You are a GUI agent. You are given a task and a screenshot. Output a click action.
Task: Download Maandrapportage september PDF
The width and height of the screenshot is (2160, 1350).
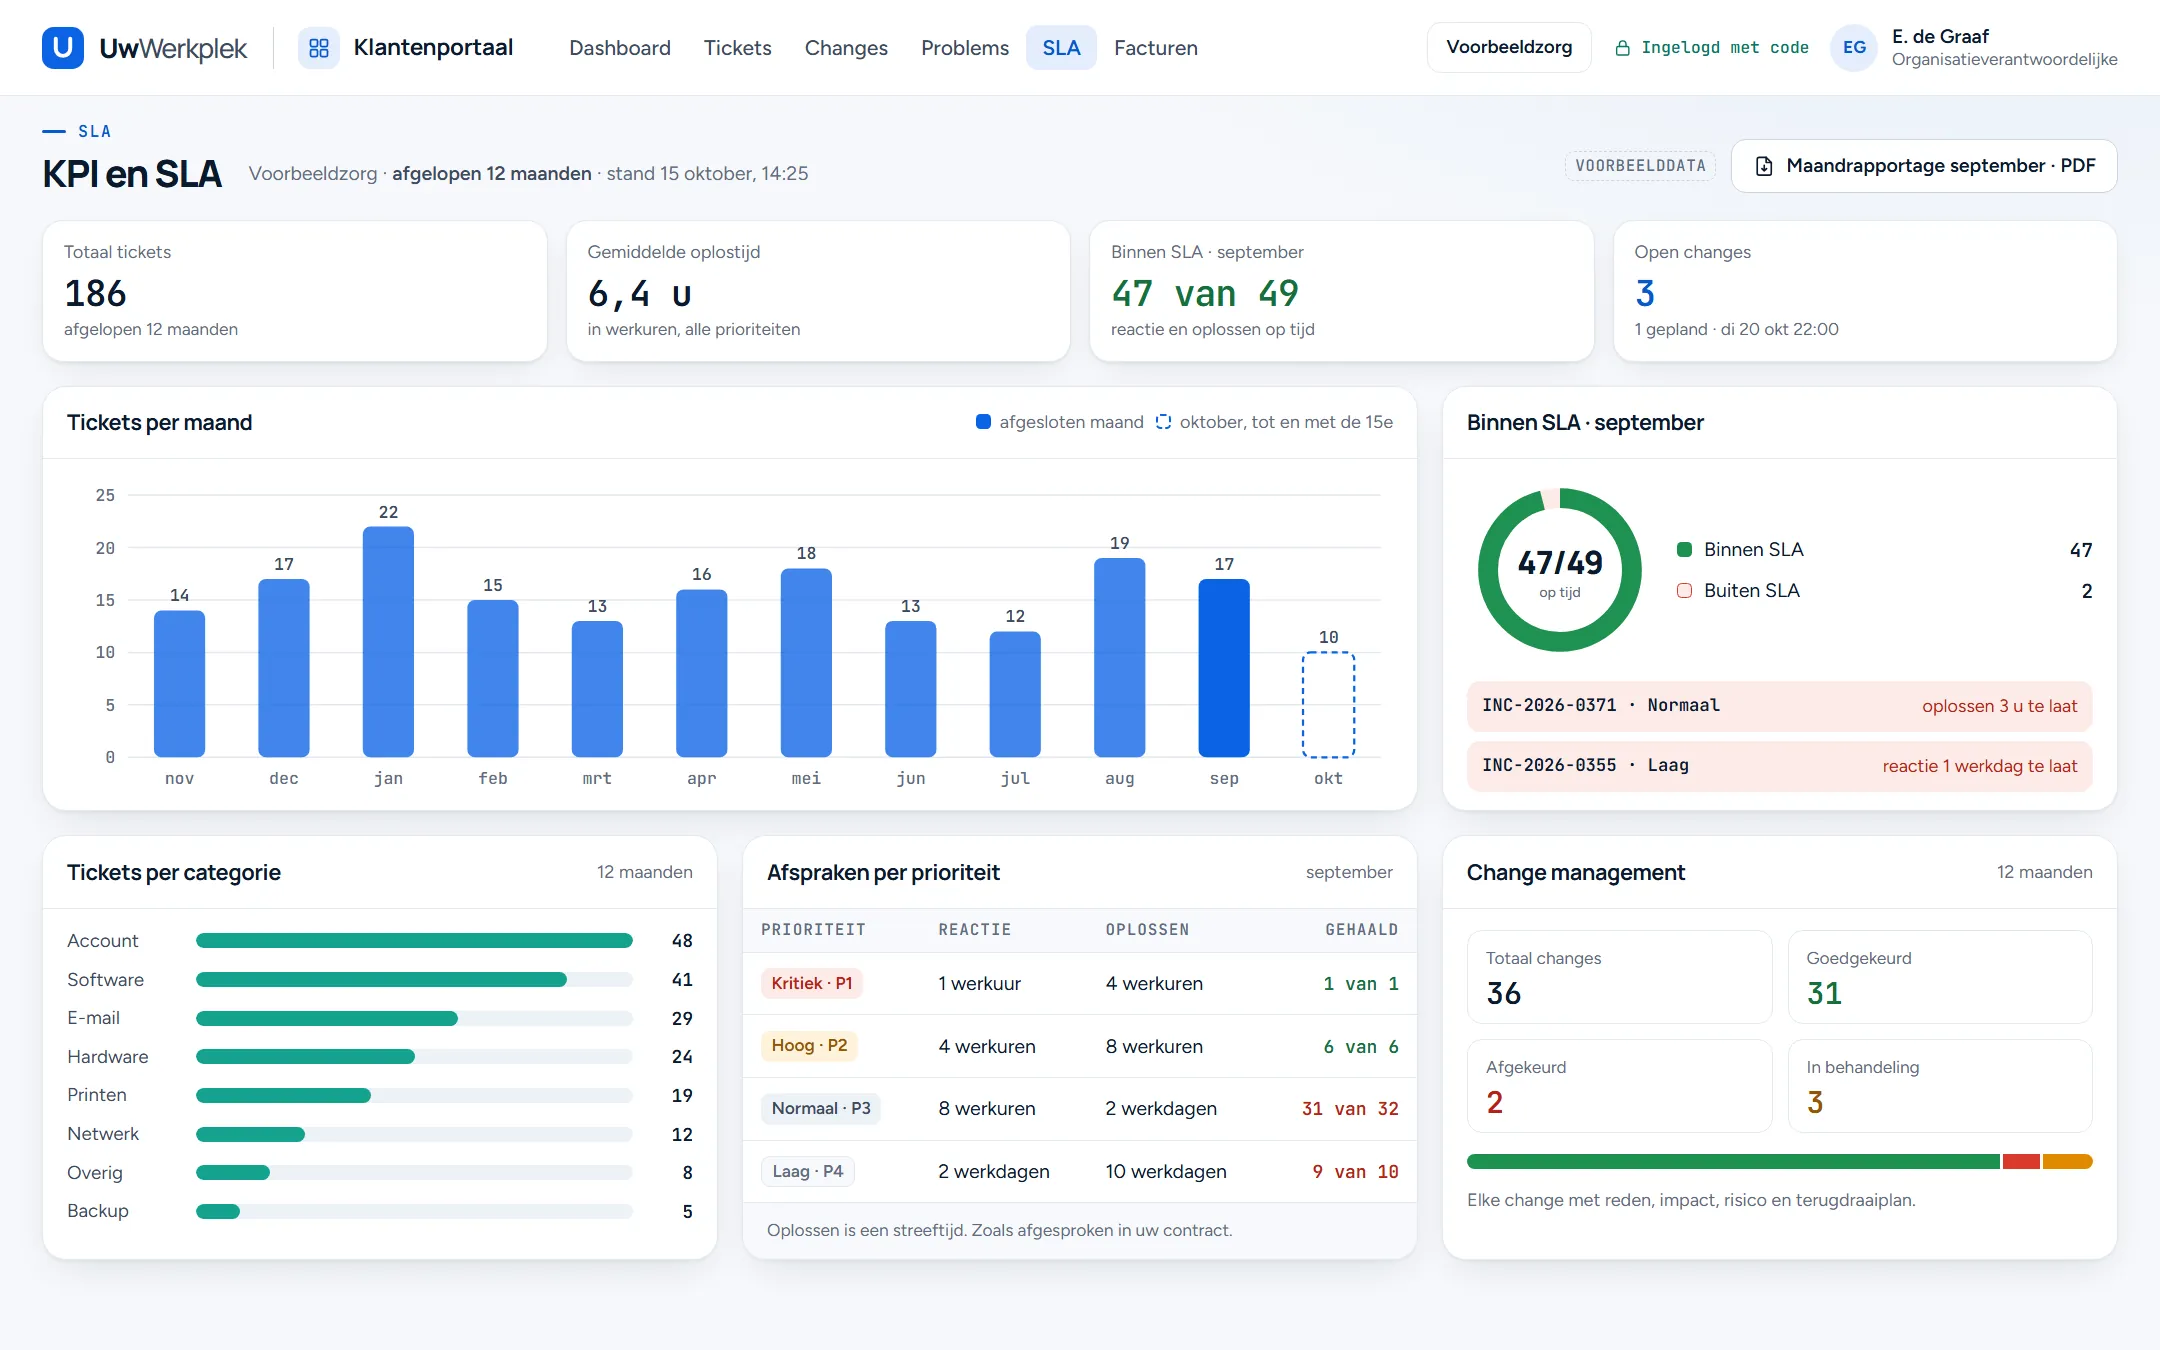(1923, 166)
